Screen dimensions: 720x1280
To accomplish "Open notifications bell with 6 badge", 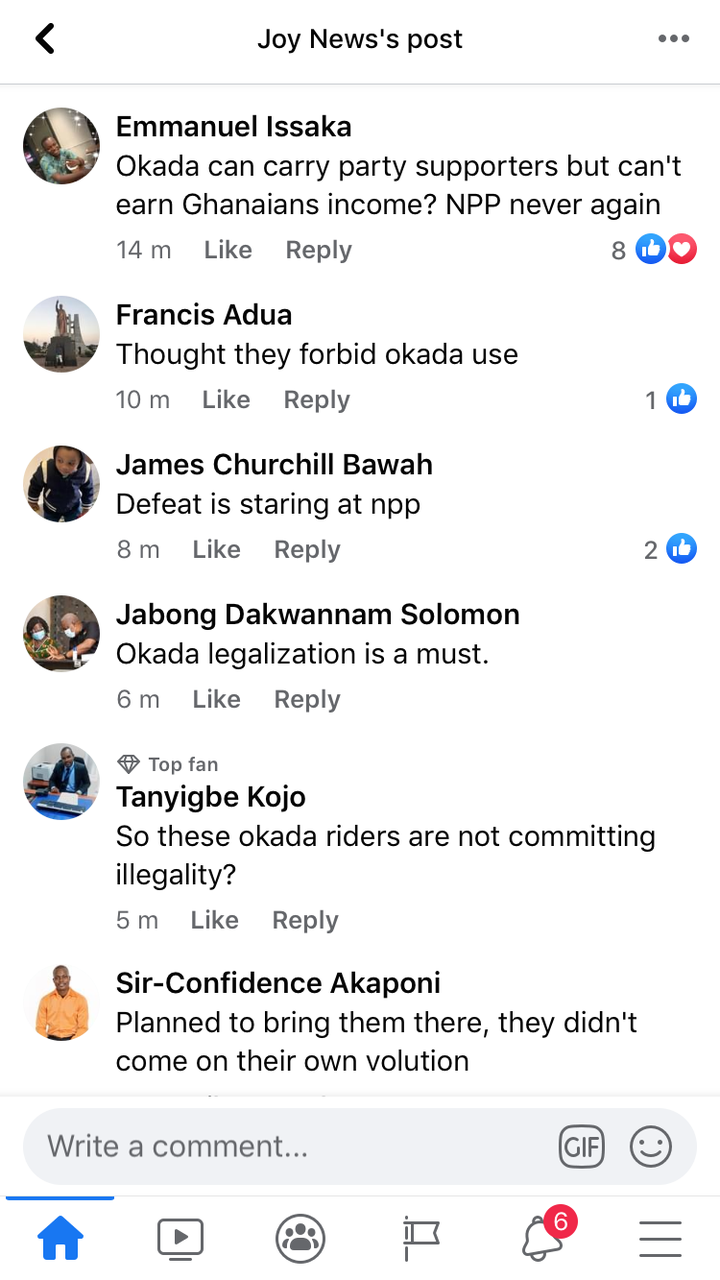I will pyautogui.click(x=541, y=1240).
